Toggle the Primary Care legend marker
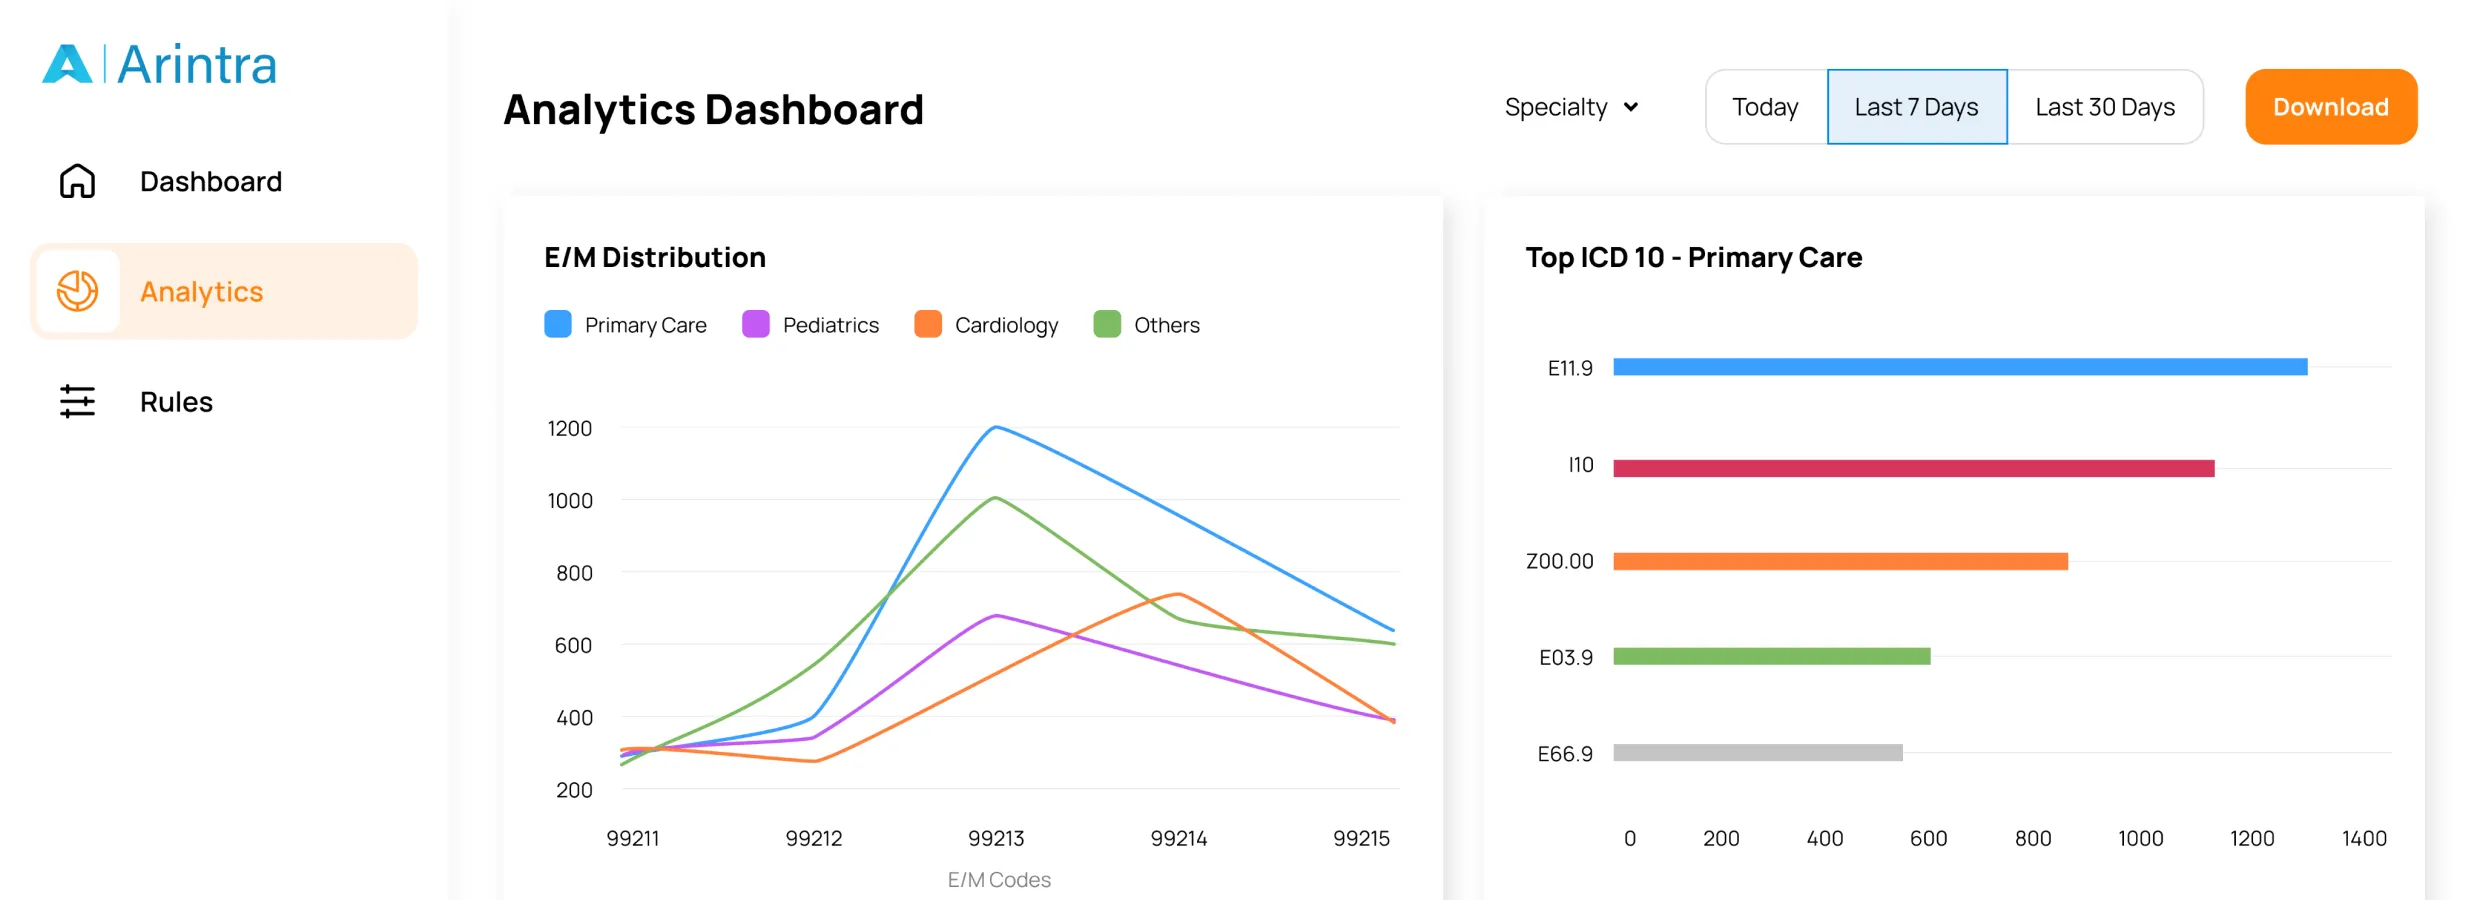The image size is (2480, 900). [x=558, y=324]
